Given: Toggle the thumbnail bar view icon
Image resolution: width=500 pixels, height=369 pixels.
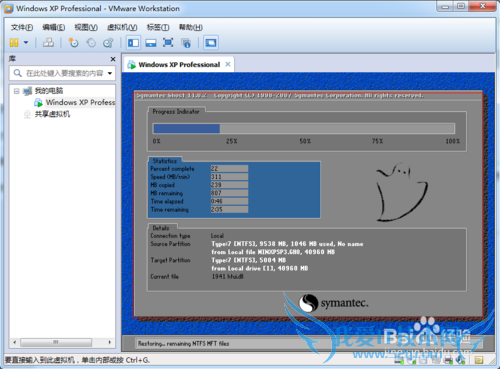Looking at the screenshot, I should pos(151,43).
